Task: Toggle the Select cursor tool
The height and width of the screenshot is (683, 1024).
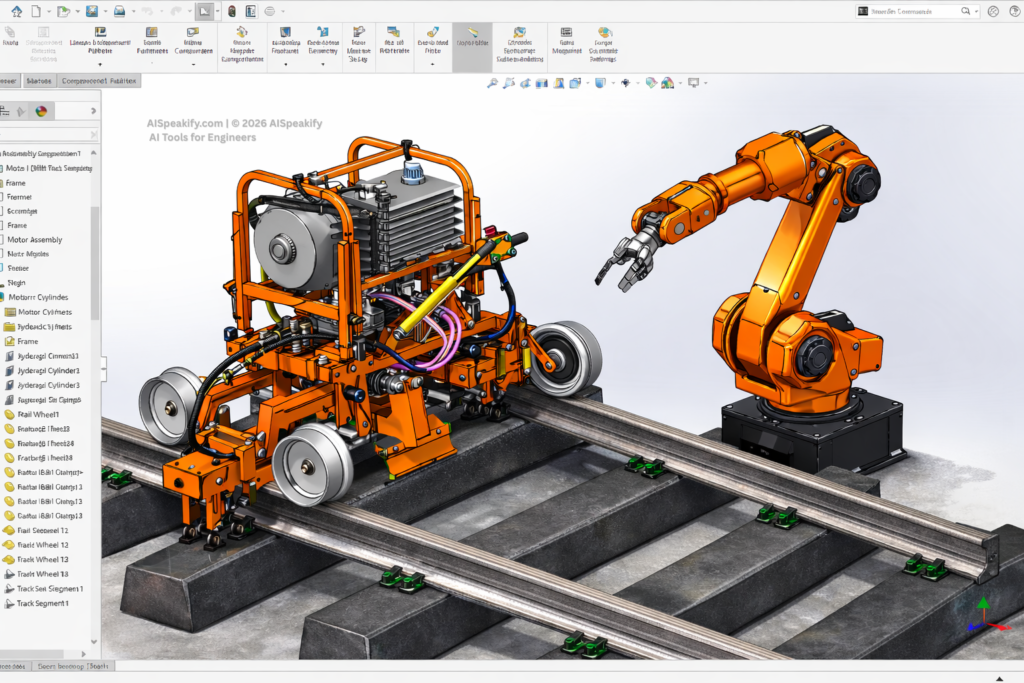Action: [x=204, y=11]
